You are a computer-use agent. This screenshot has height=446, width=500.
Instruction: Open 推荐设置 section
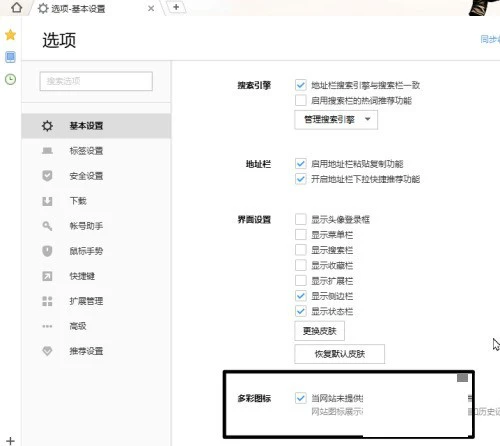point(96,351)
